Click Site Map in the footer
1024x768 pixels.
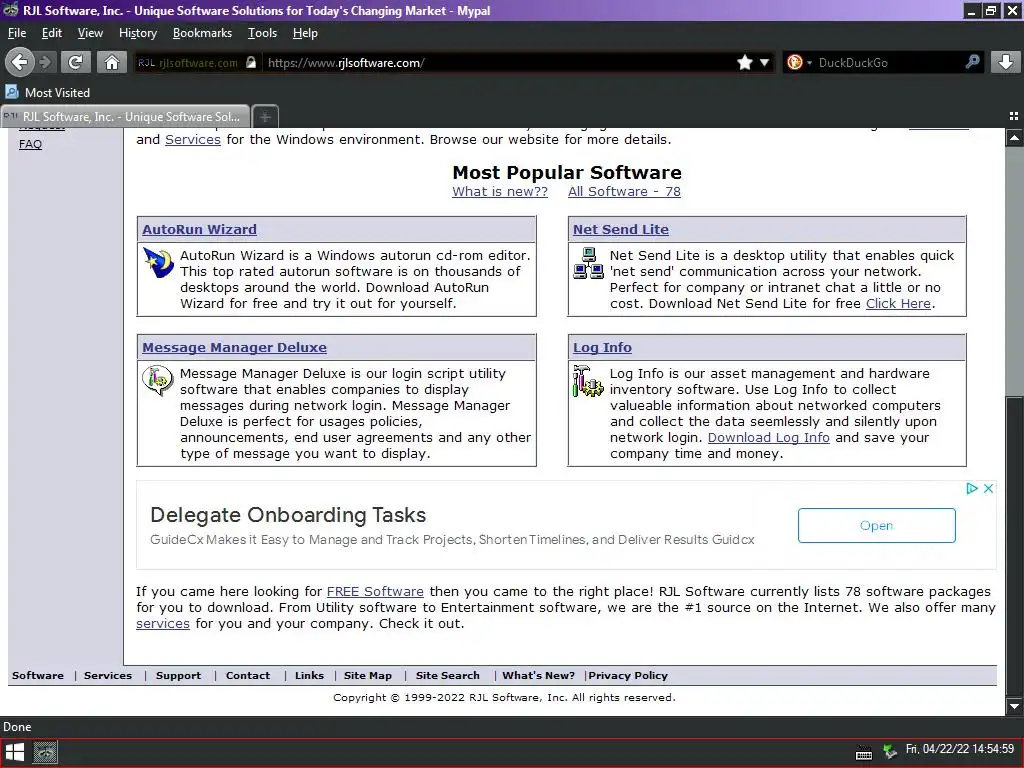[368, 675]
